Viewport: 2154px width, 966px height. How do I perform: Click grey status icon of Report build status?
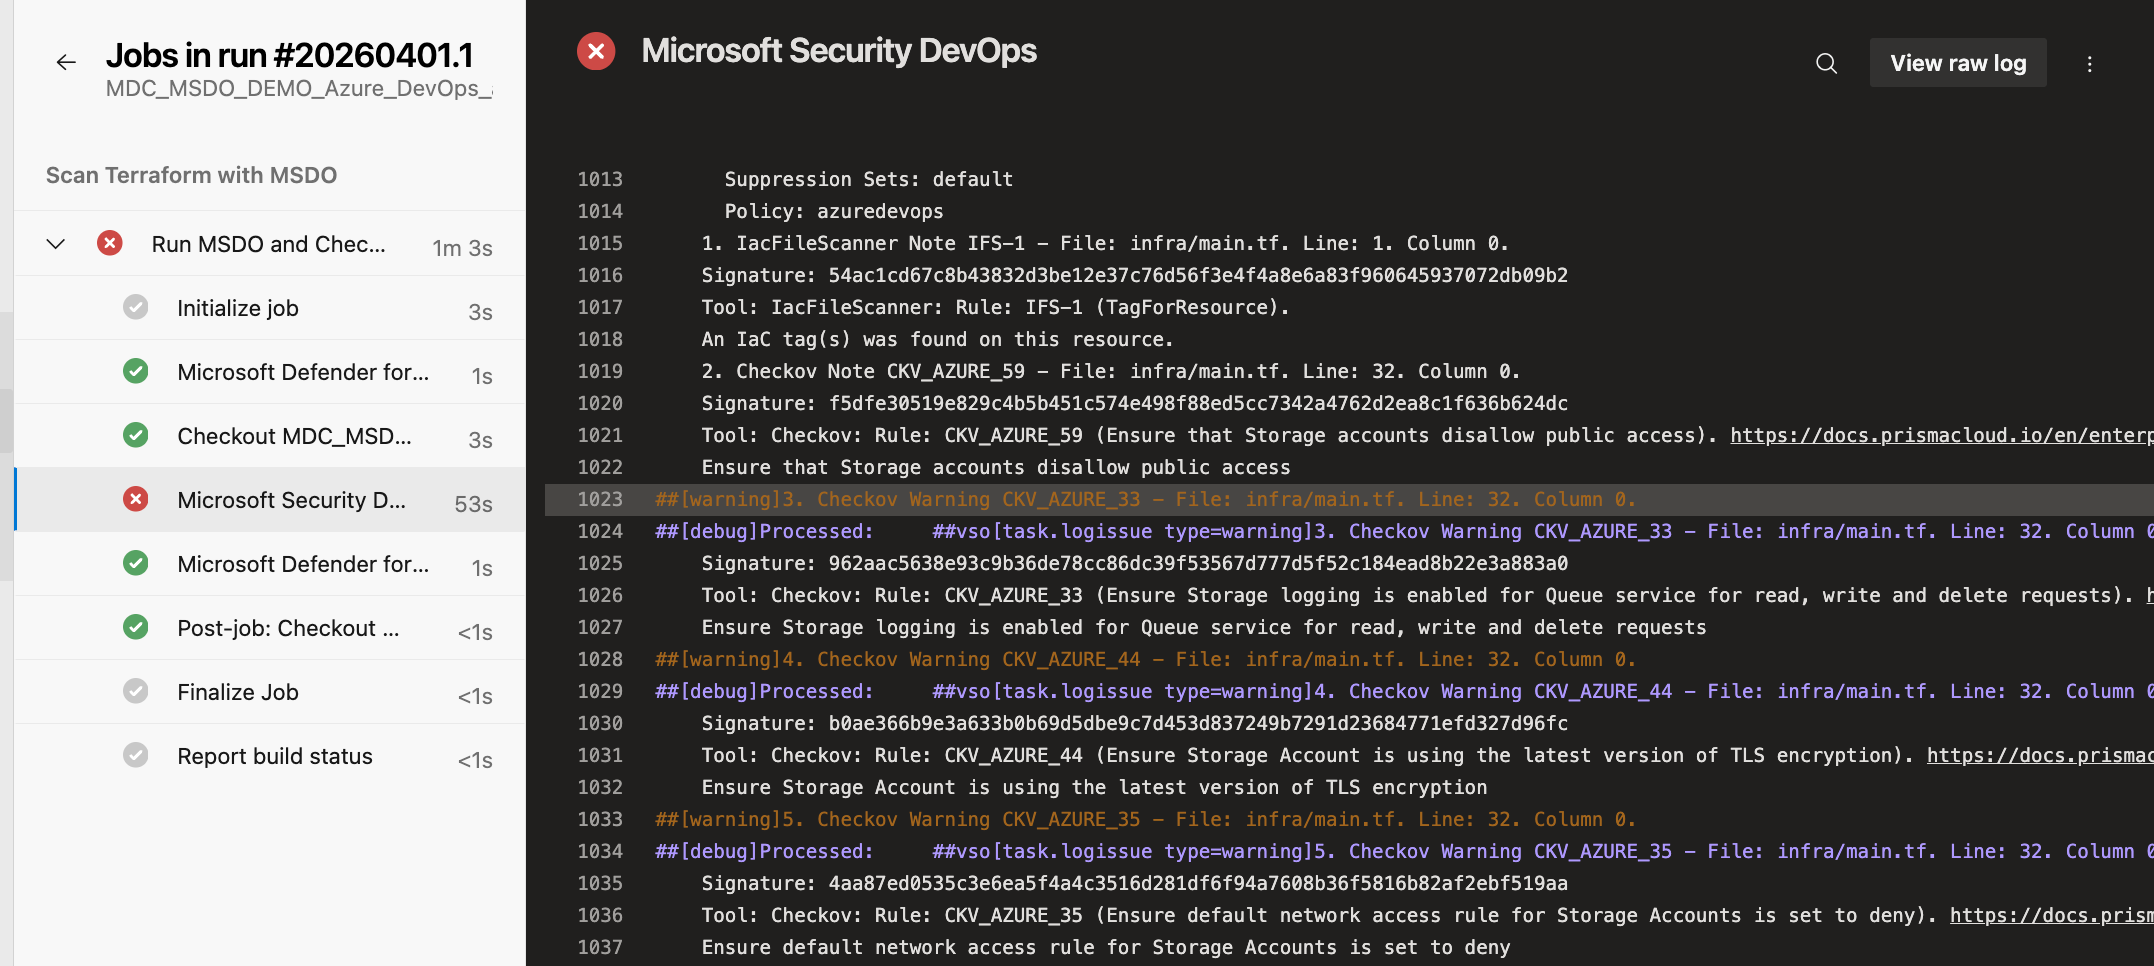(136, 755)
